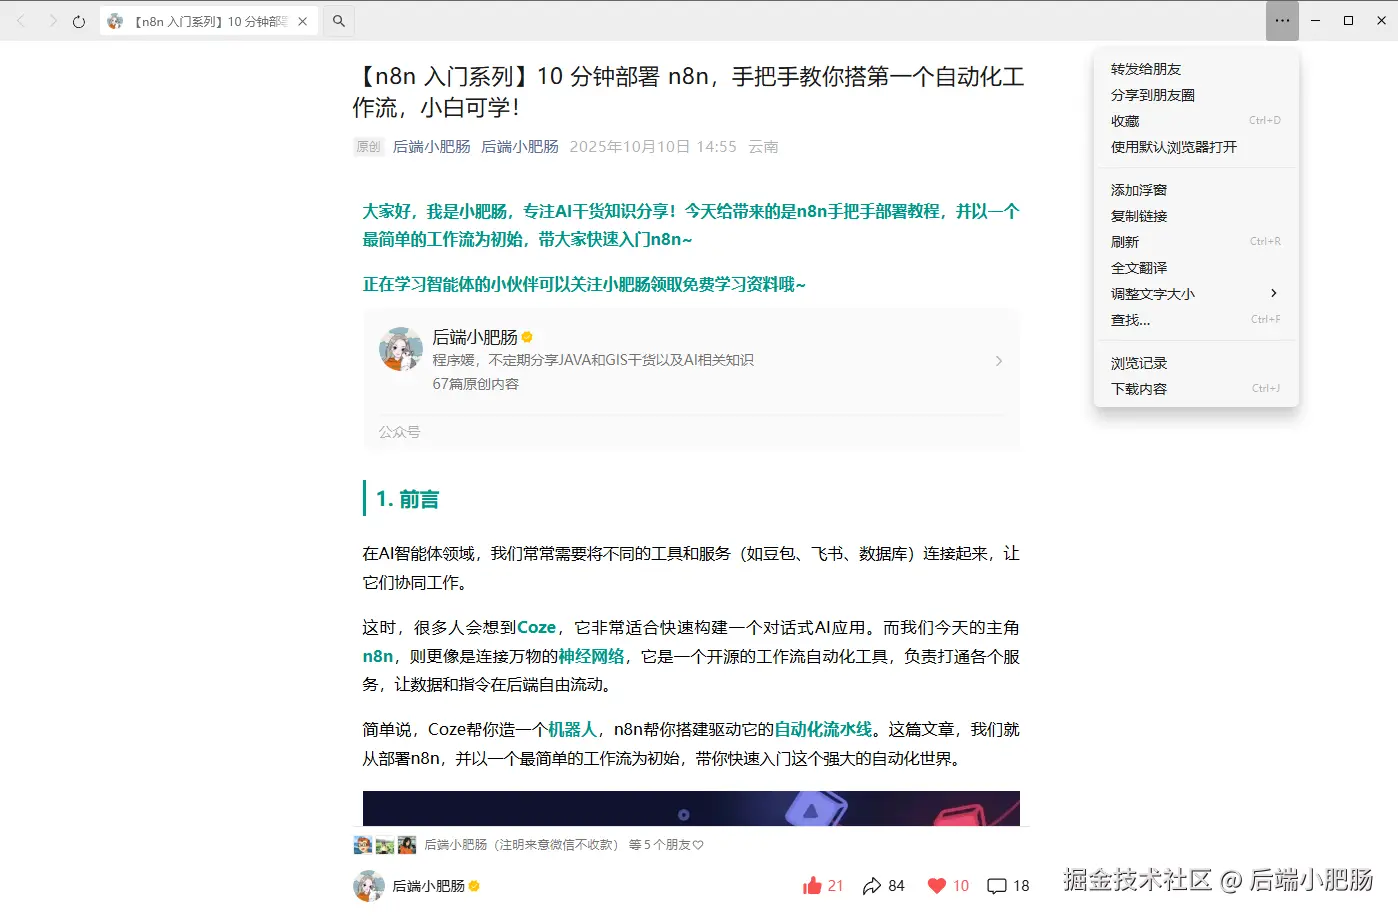Go forward with the right arrow button
Image resolution: width=1398 pixels, height=918 pixels.
click(x=52, y=21)
